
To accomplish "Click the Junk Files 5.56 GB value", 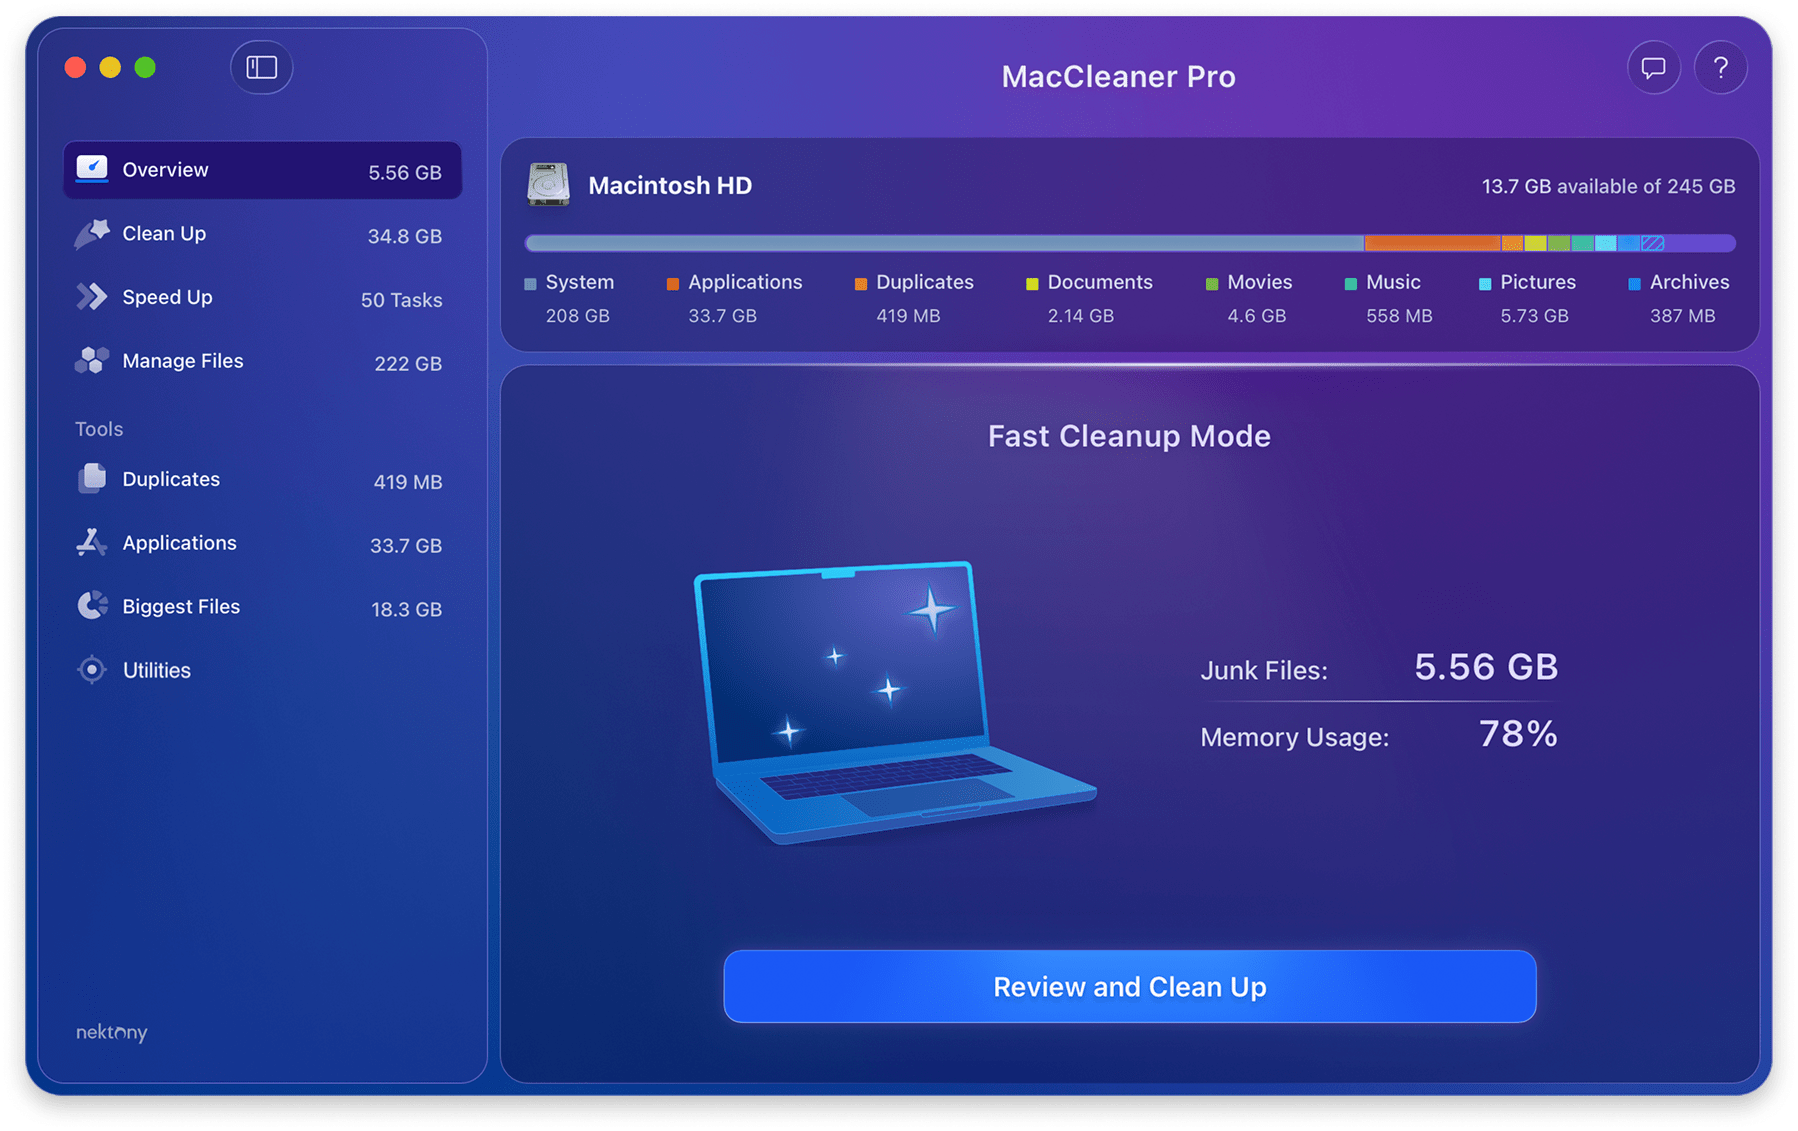I will [x=1485, y=667].
